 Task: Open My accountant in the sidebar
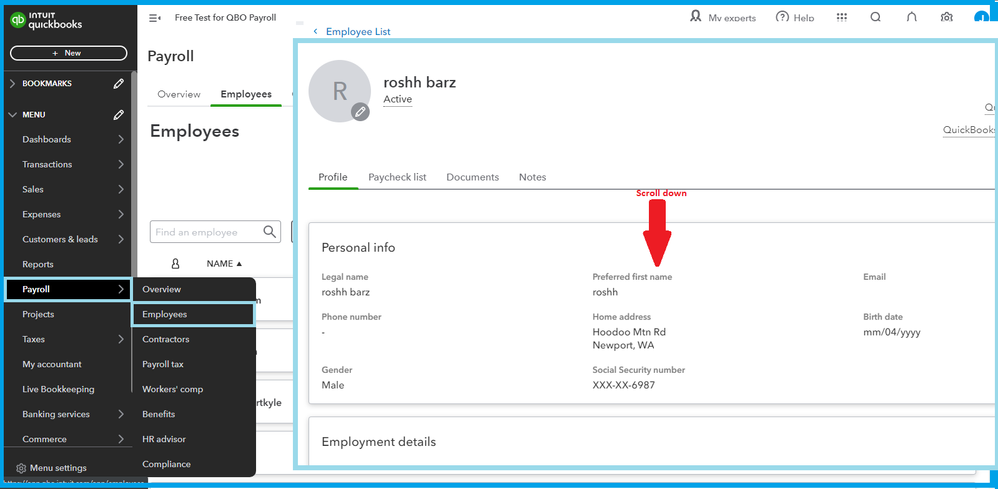coord(52,364)
